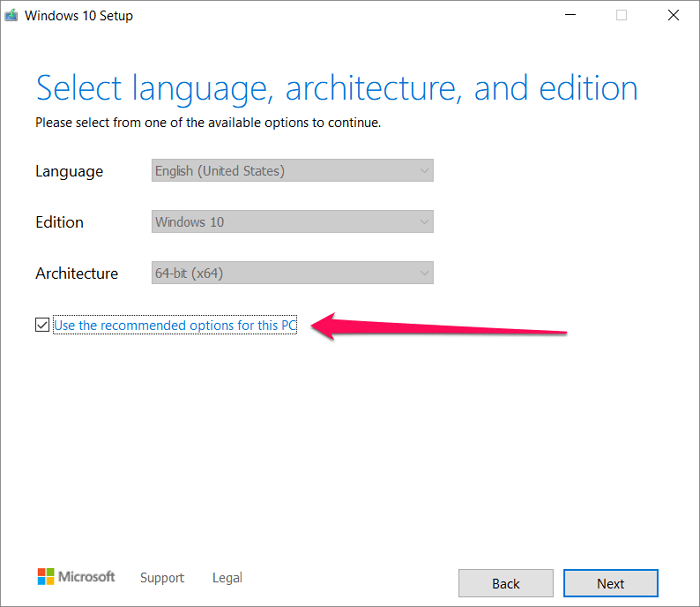Open the Edition combo box showing Windows 10
Image resolution: width=700 pixels, height=607 pixels.
(292, 222)
